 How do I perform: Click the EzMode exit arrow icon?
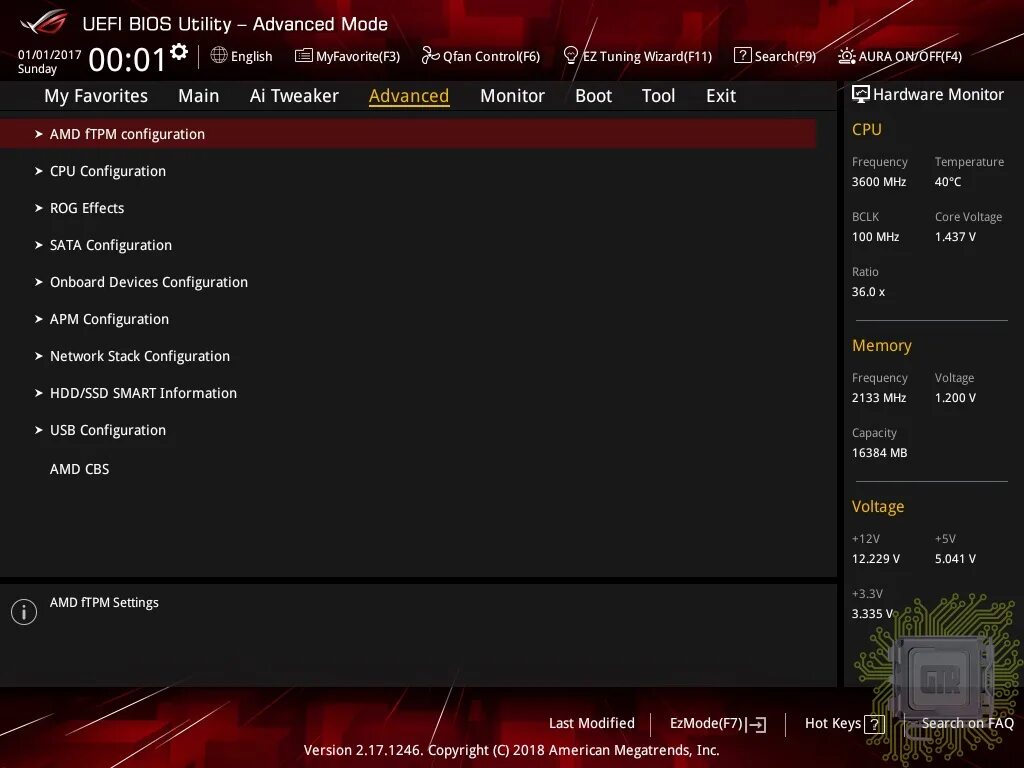tap(756, 724)
